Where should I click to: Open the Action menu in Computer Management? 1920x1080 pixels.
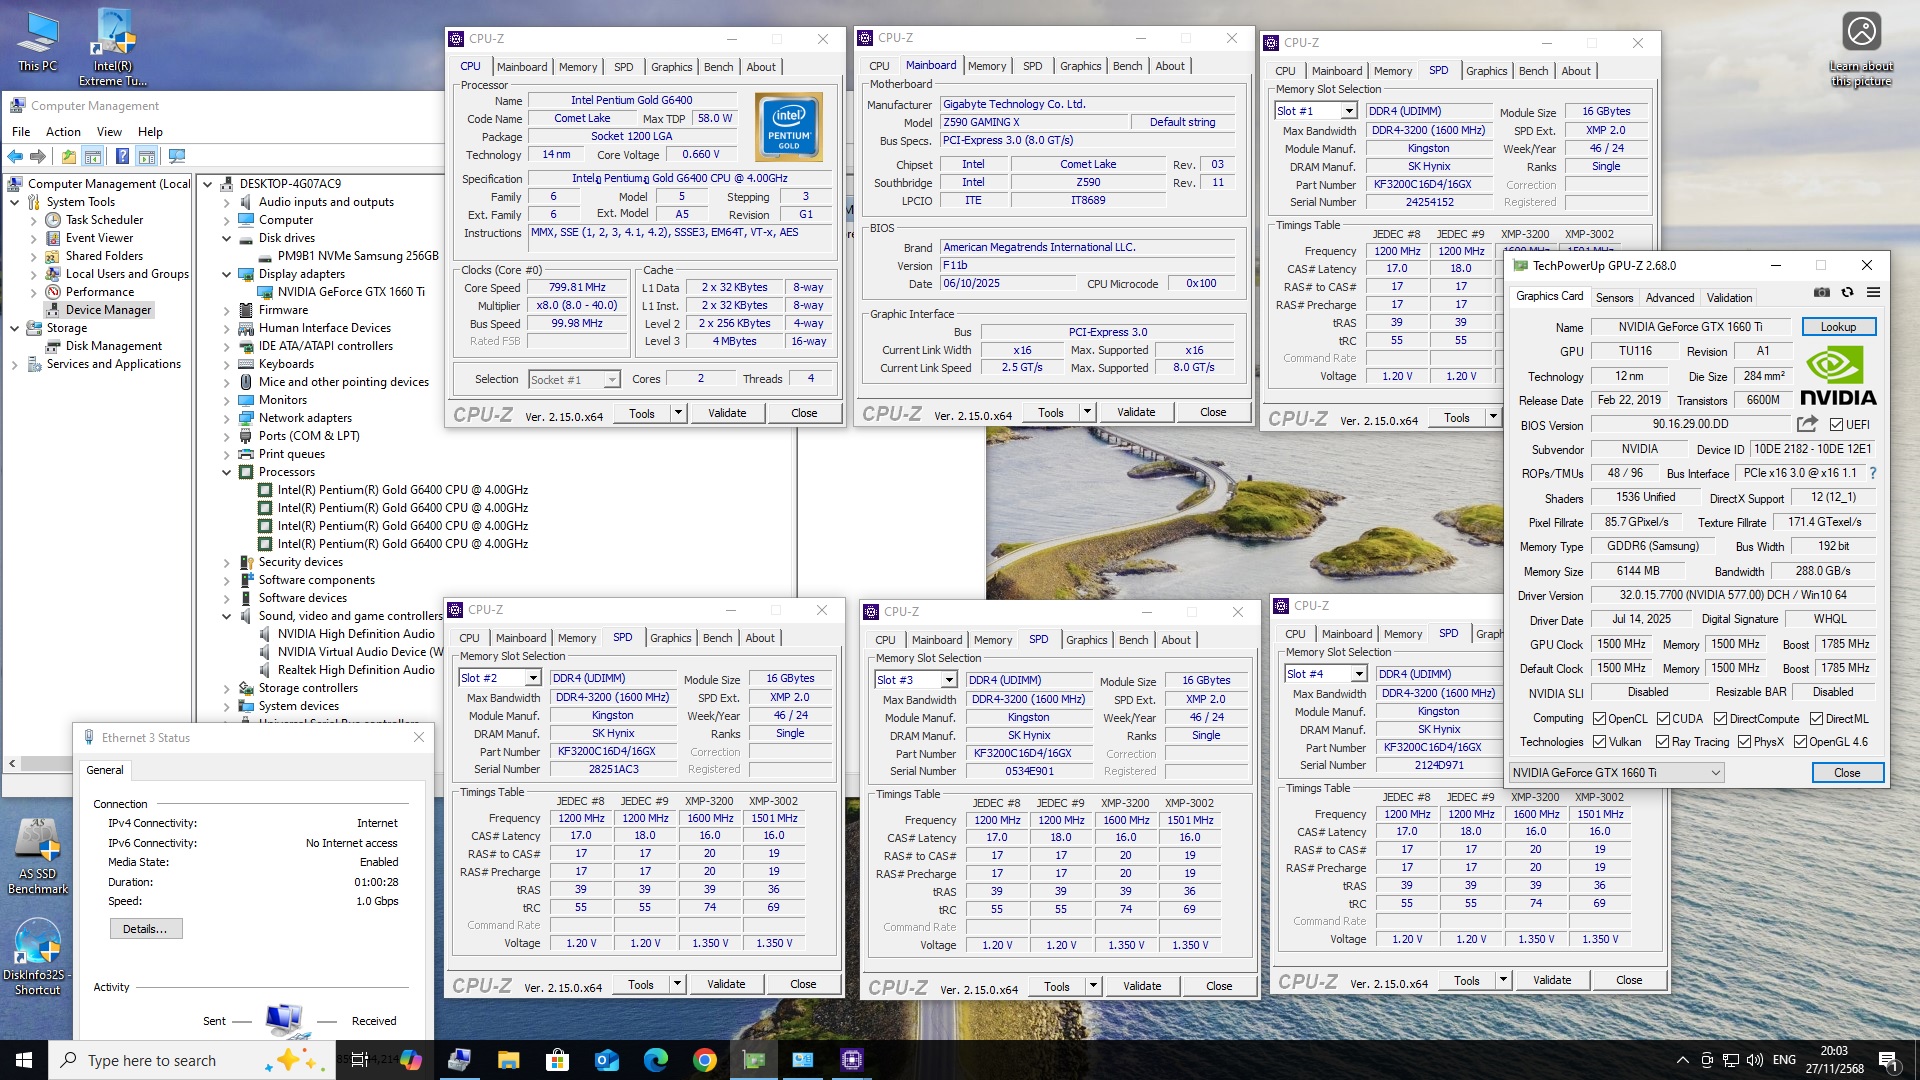click(x=63, y=132)
